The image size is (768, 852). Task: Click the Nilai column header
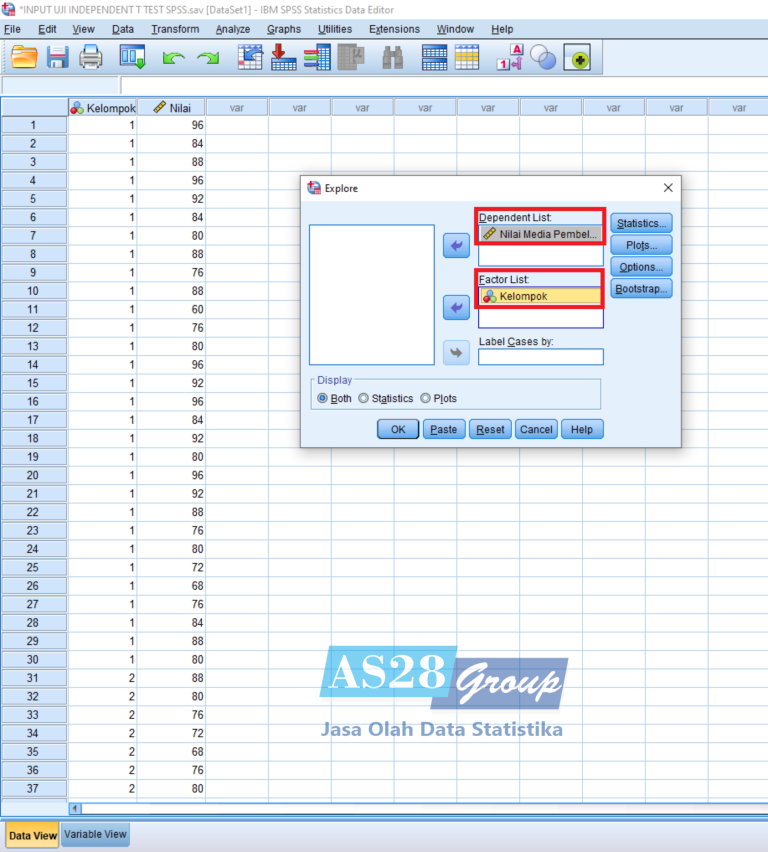171,107
